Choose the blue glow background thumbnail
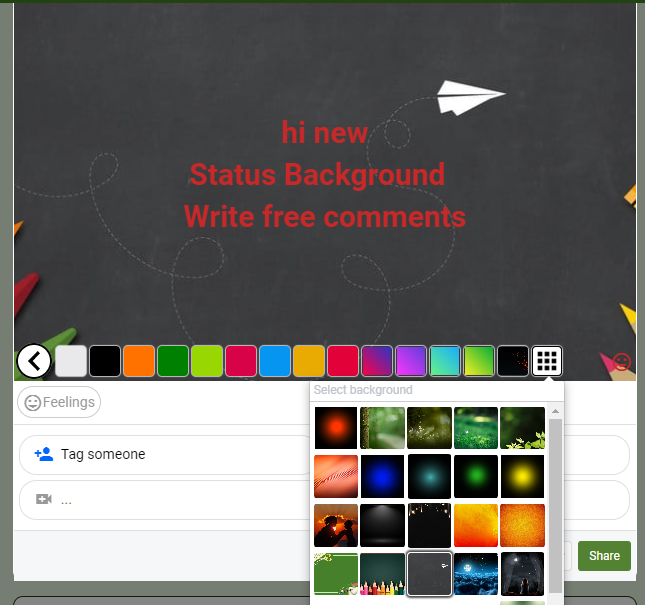Screen dimensions: 645x605 click(383, 476)
